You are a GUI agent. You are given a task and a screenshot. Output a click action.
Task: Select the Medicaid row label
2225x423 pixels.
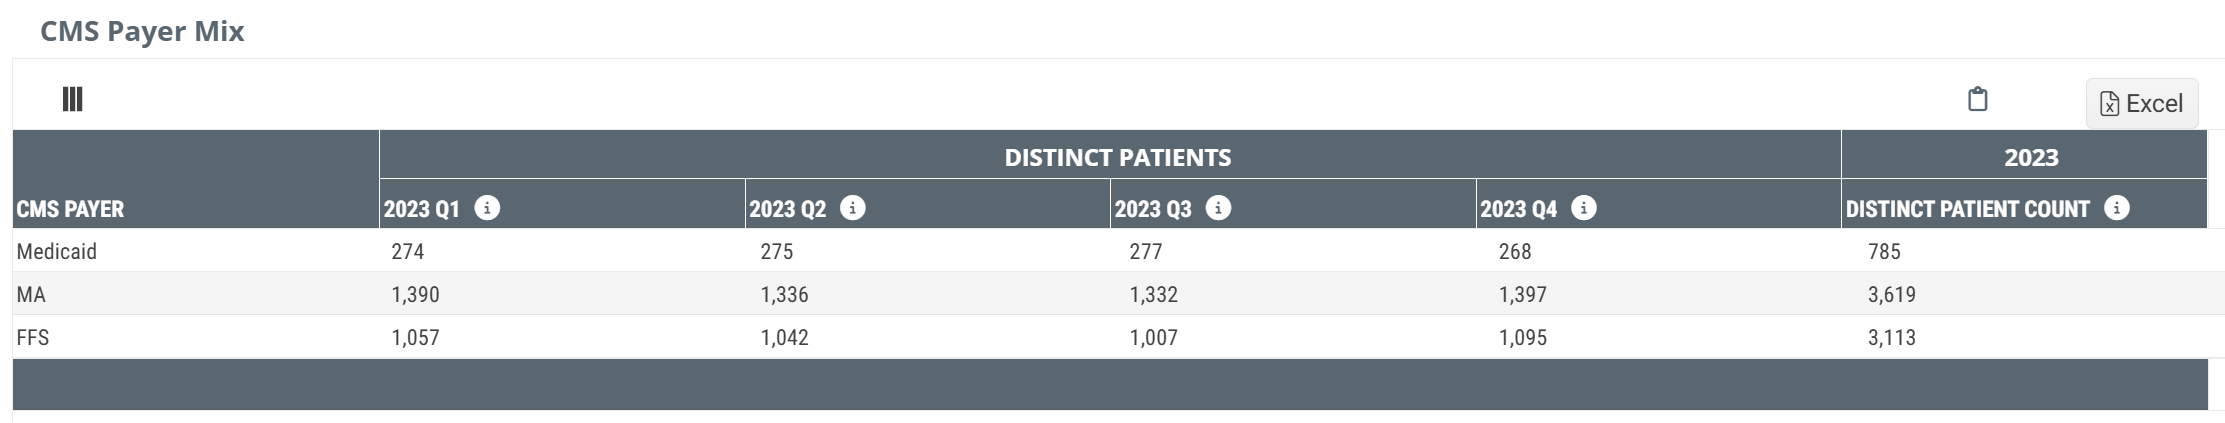[57, 251]
